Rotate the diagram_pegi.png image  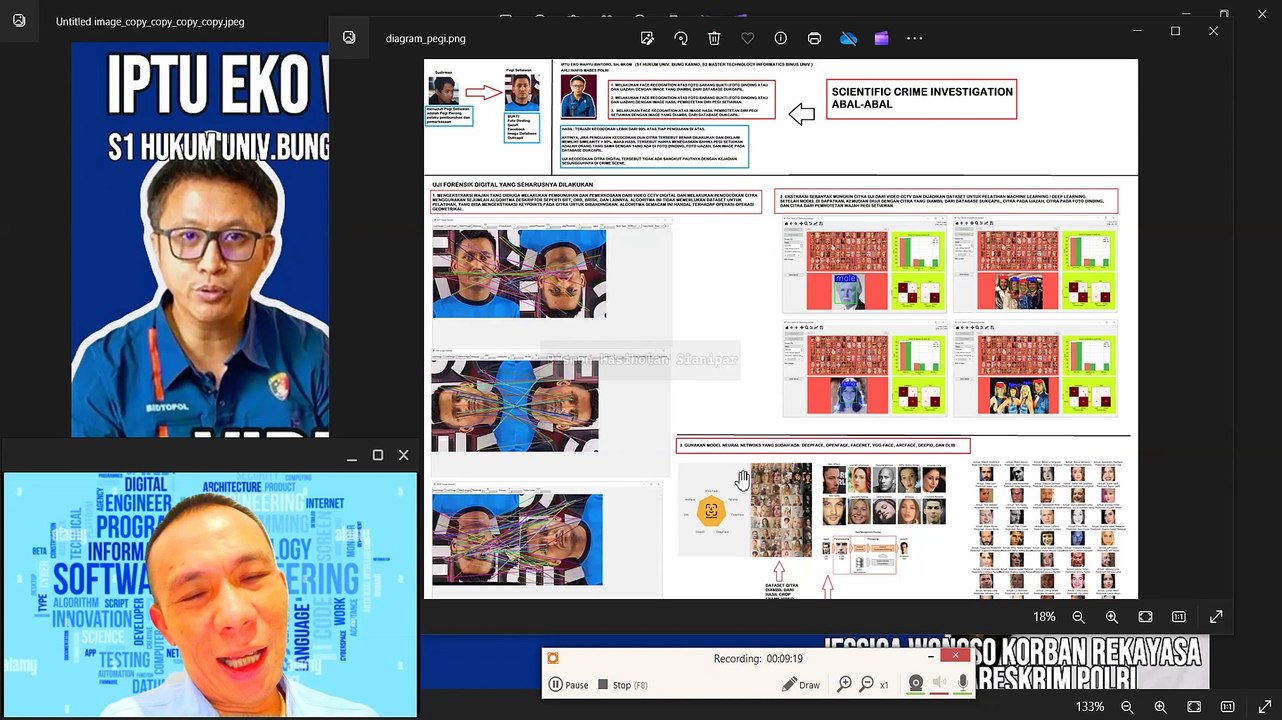pos(681,38)
